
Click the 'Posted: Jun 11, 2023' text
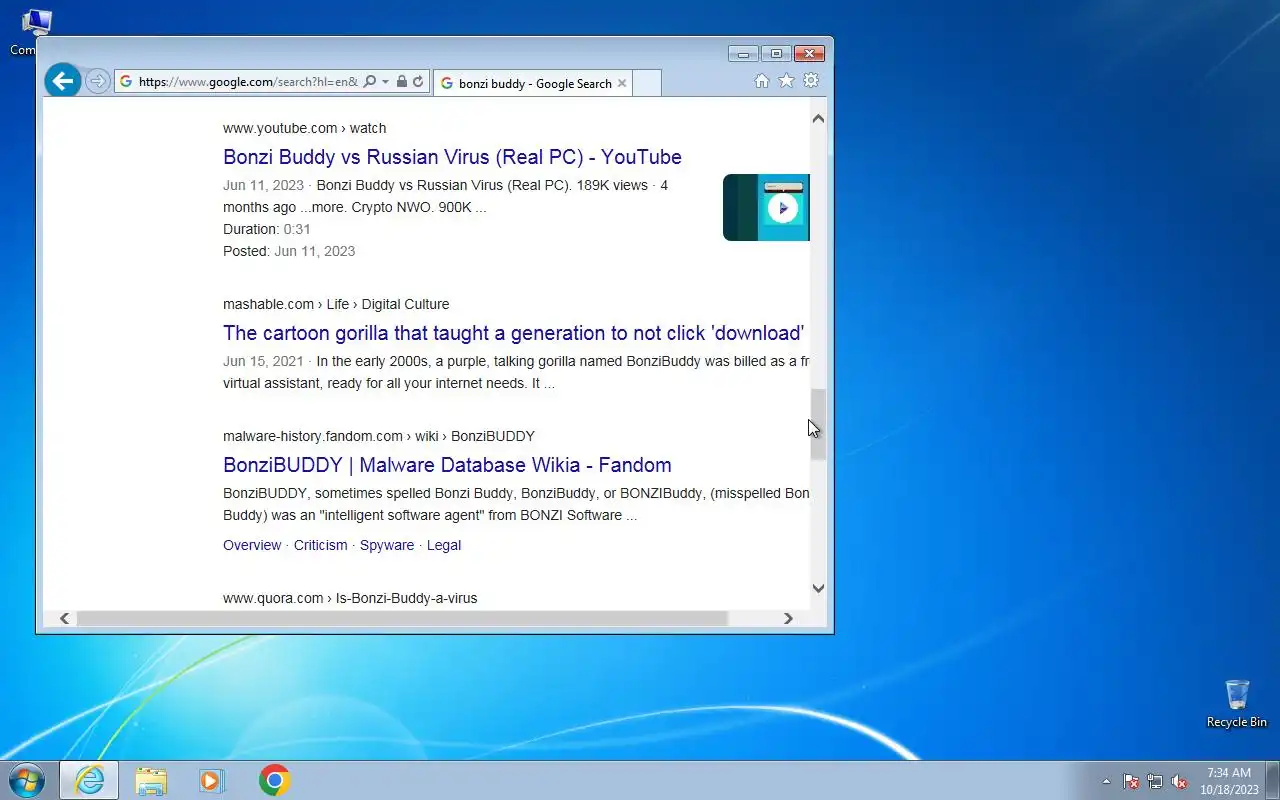pos(289,251)
